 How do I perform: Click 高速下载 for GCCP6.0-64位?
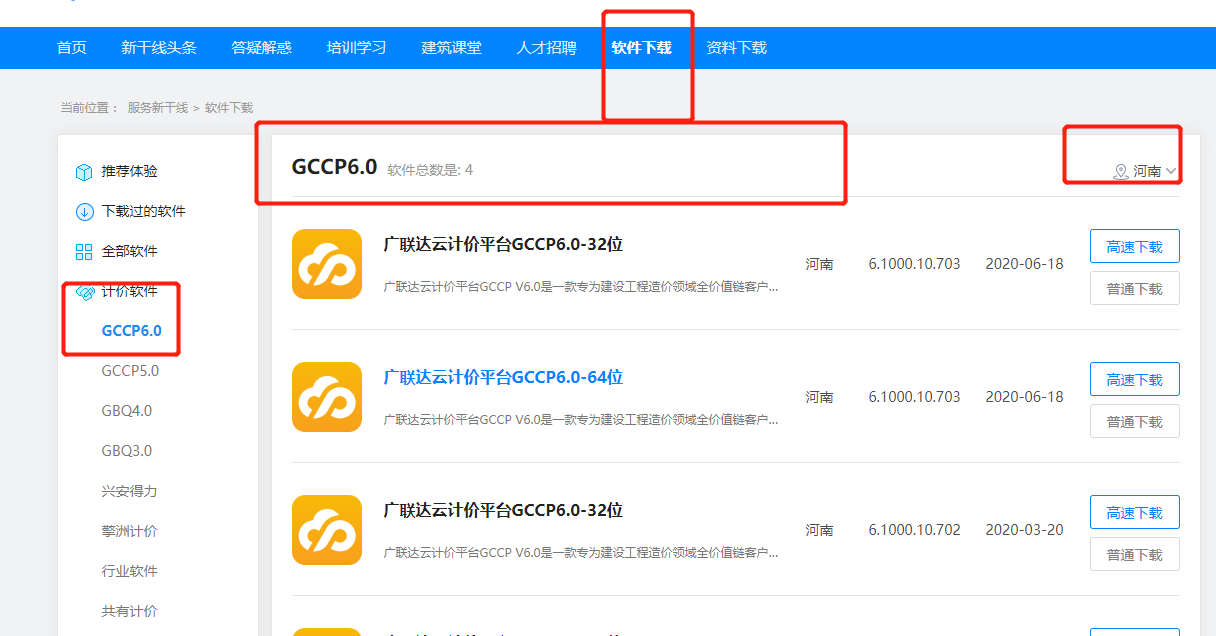click(1134, 378)
